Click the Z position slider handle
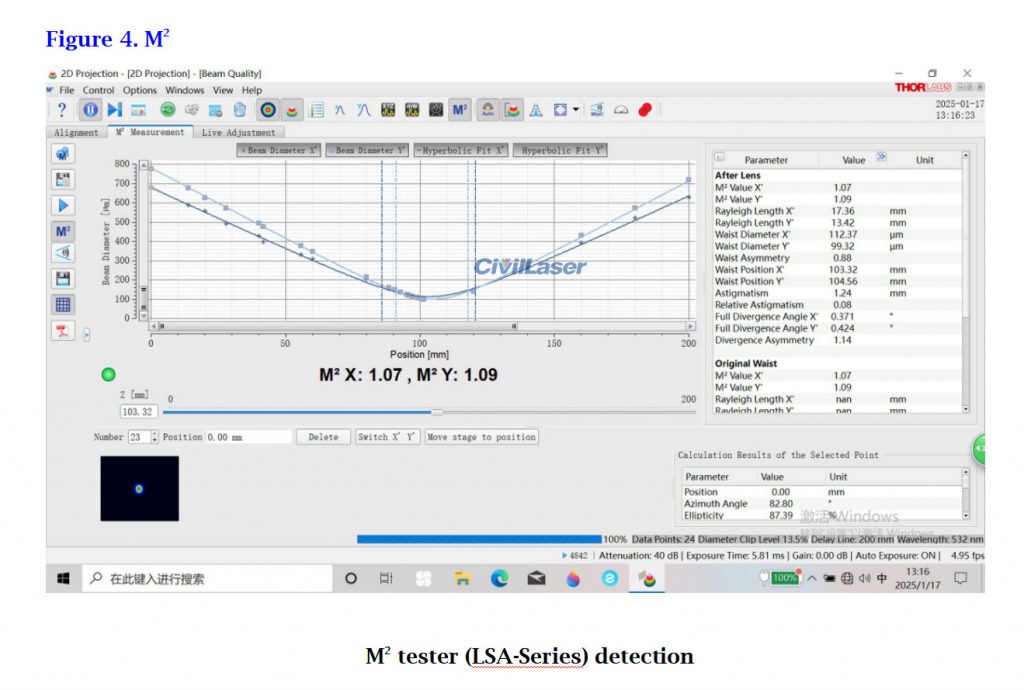Viewport: 1024px width, 690px height. 437,411
